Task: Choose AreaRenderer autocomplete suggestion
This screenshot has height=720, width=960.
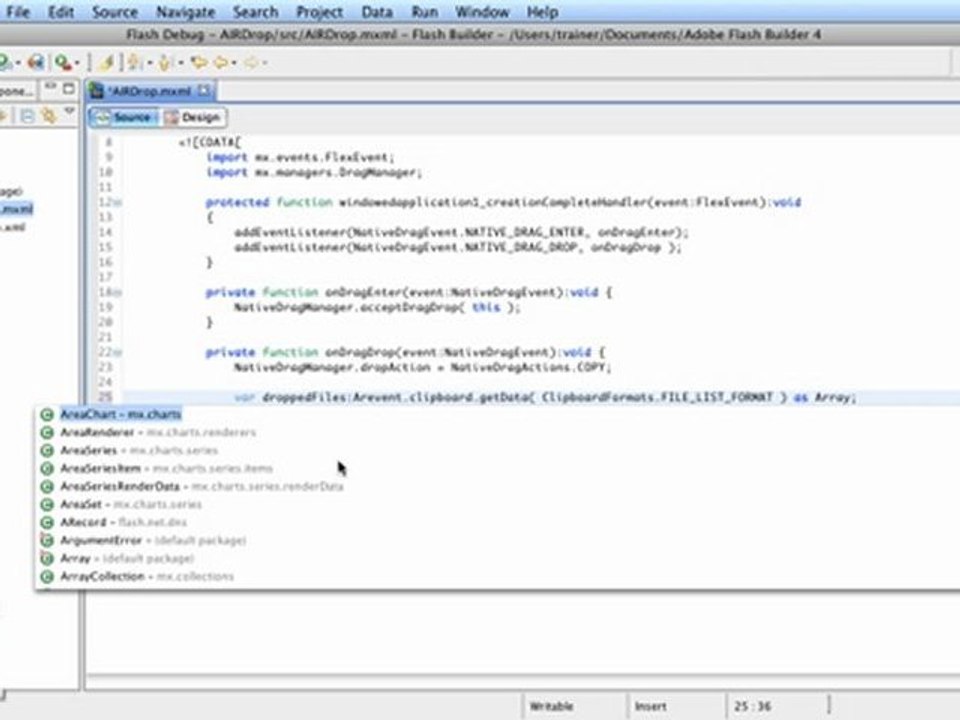Action: (x=158, y=432)
